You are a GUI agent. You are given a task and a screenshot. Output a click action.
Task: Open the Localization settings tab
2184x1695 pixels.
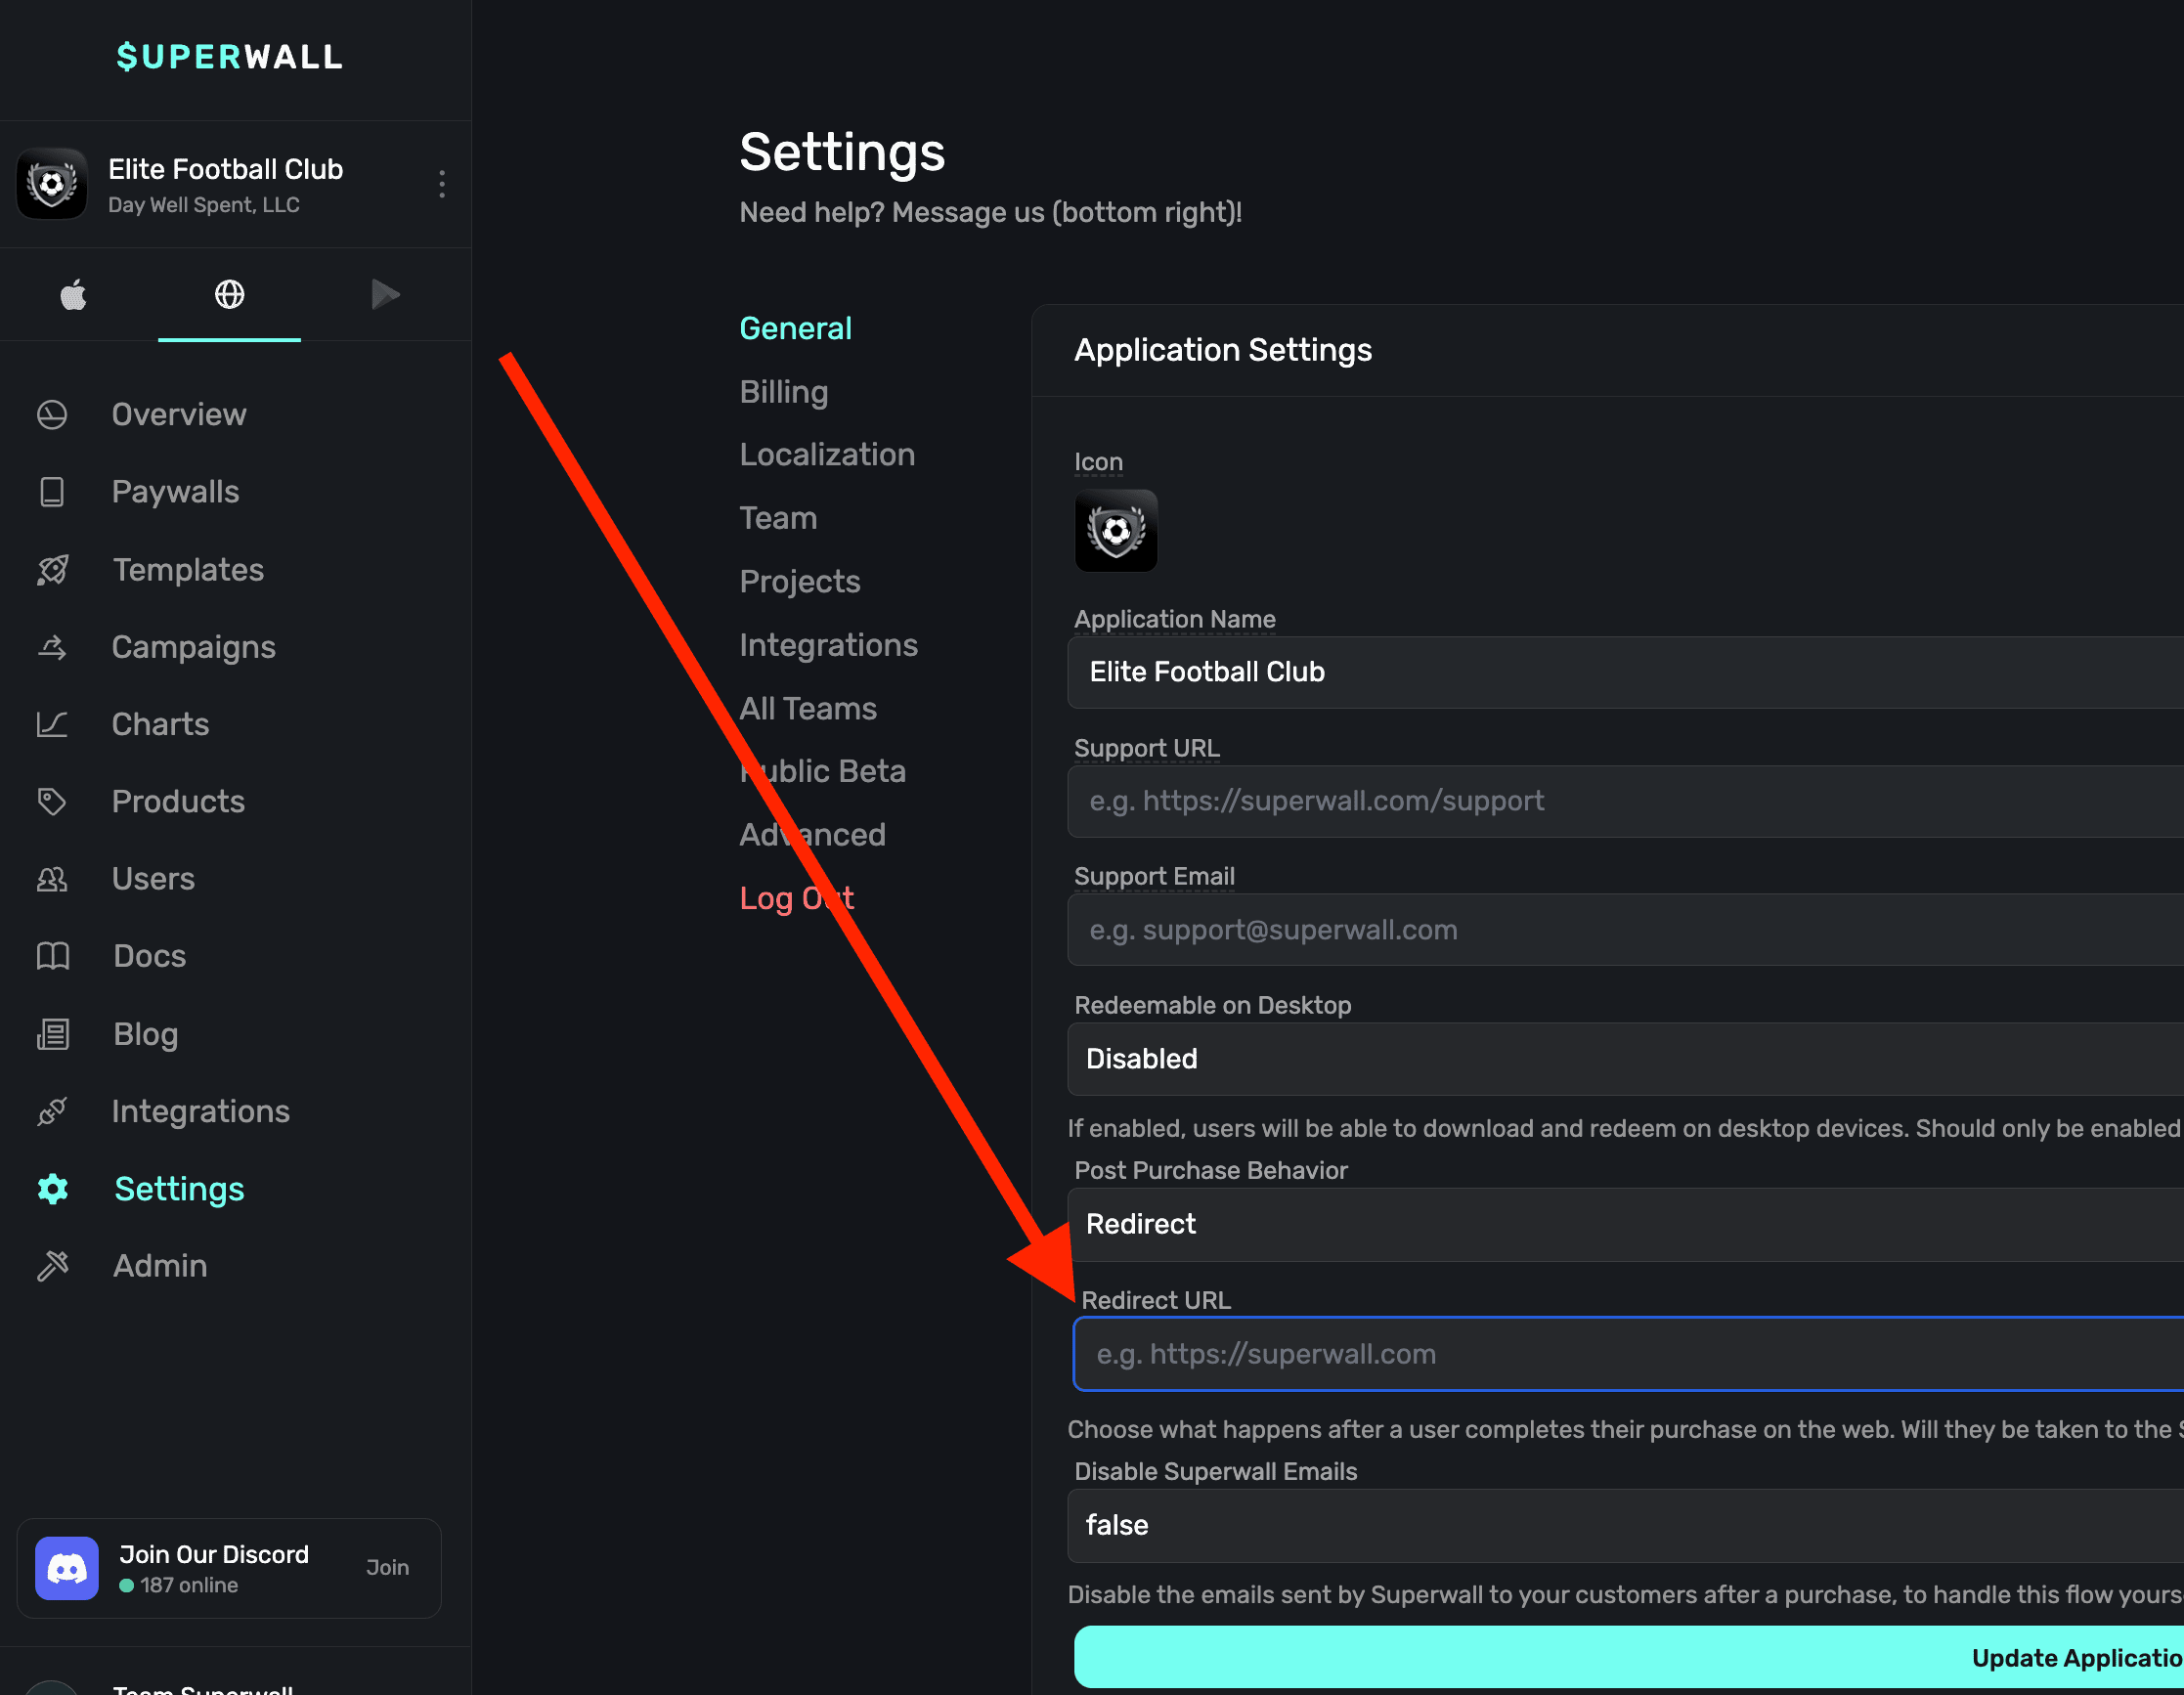pyautogui.click(x=826, y=455)
